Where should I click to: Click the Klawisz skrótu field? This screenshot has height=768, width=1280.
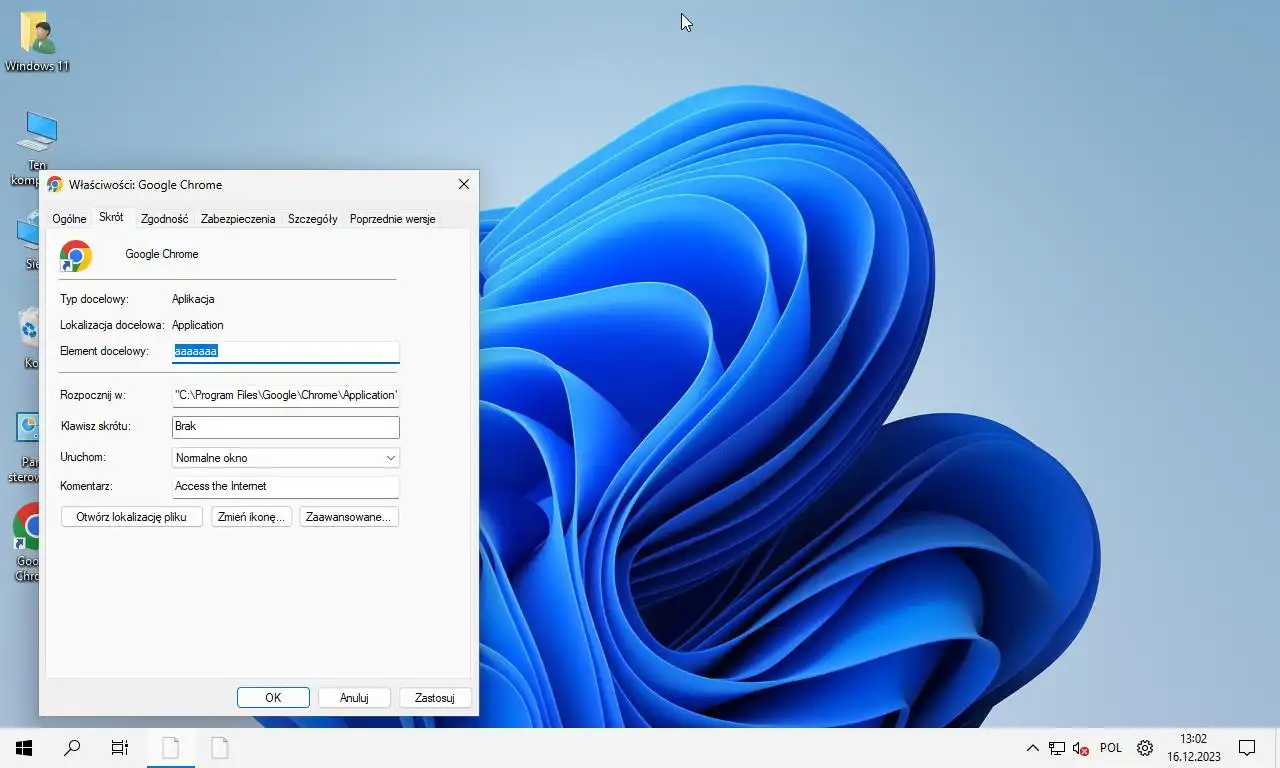286,427
